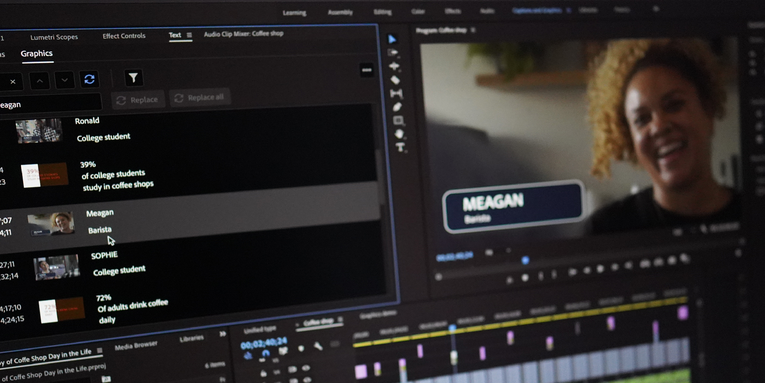Clear the search with the X icon

13,81
